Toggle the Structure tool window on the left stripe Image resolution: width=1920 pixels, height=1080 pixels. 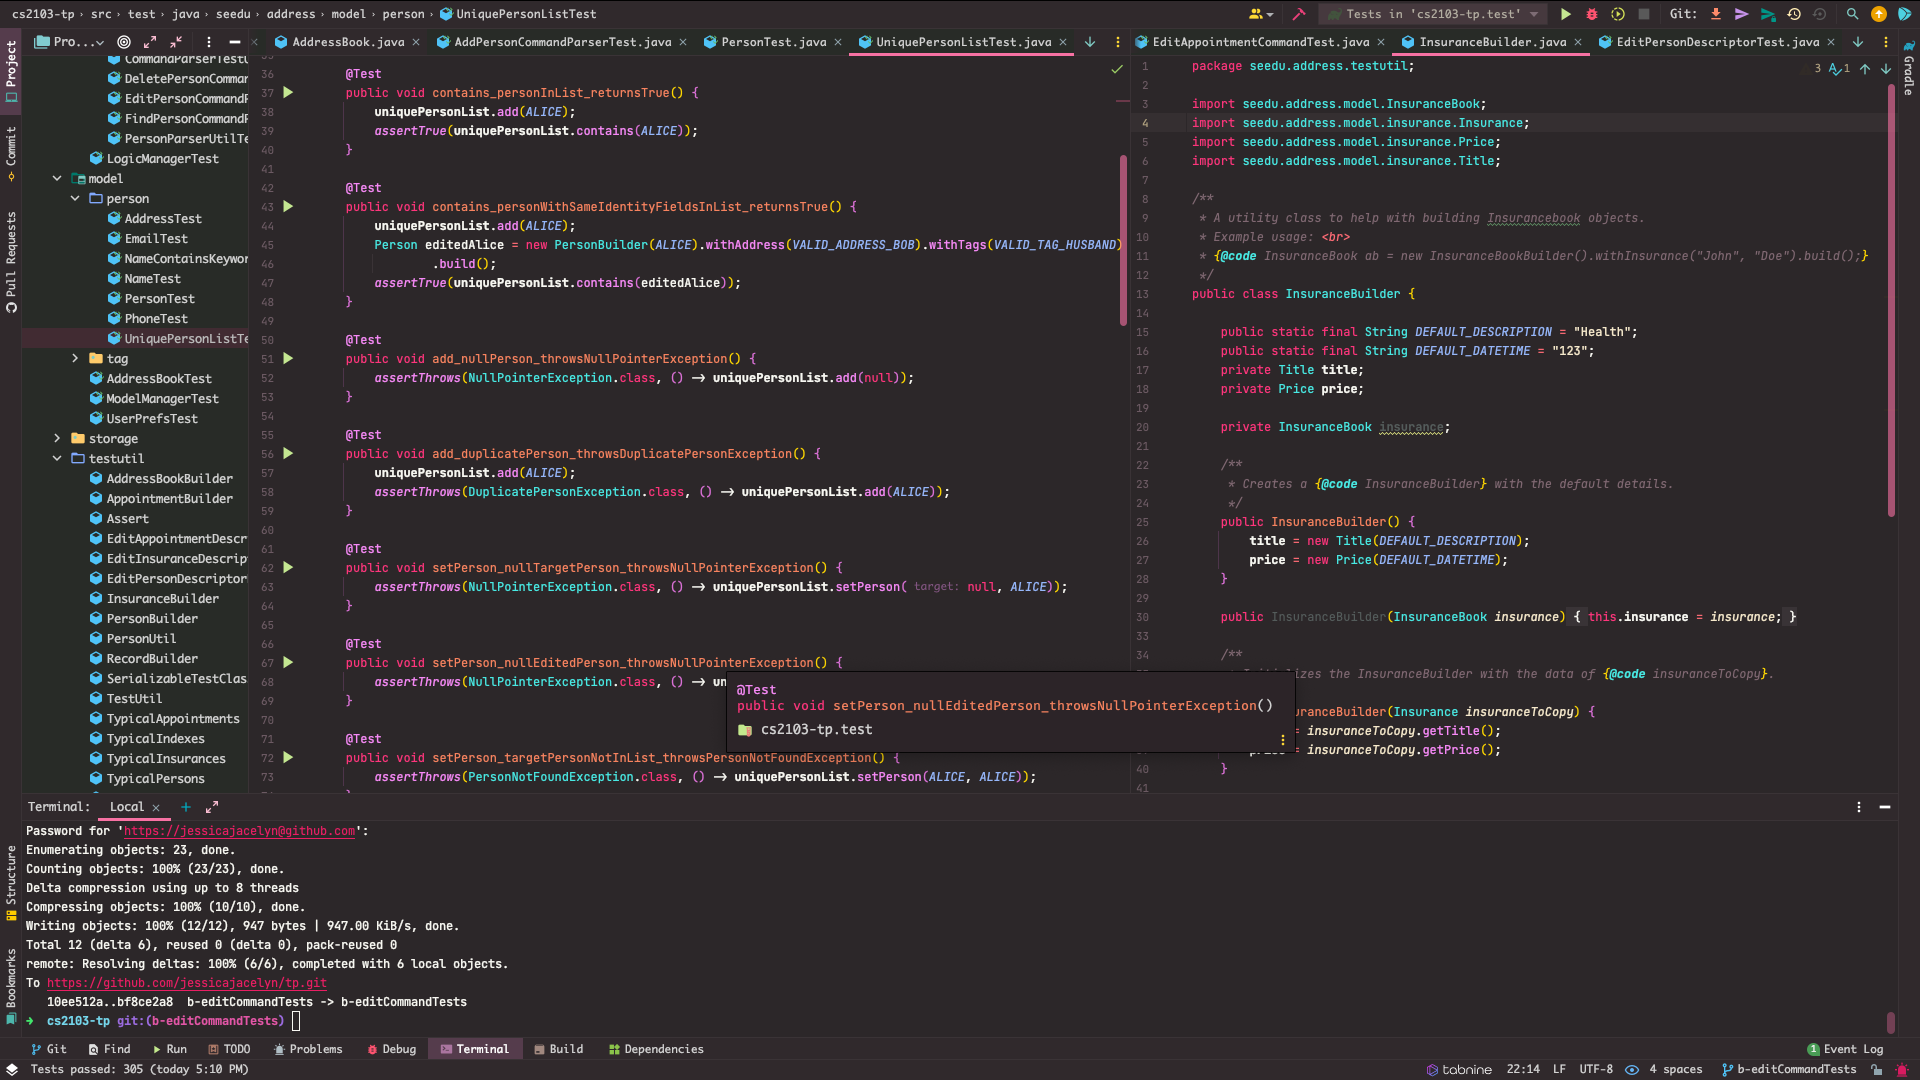click(x=11, y=881)
